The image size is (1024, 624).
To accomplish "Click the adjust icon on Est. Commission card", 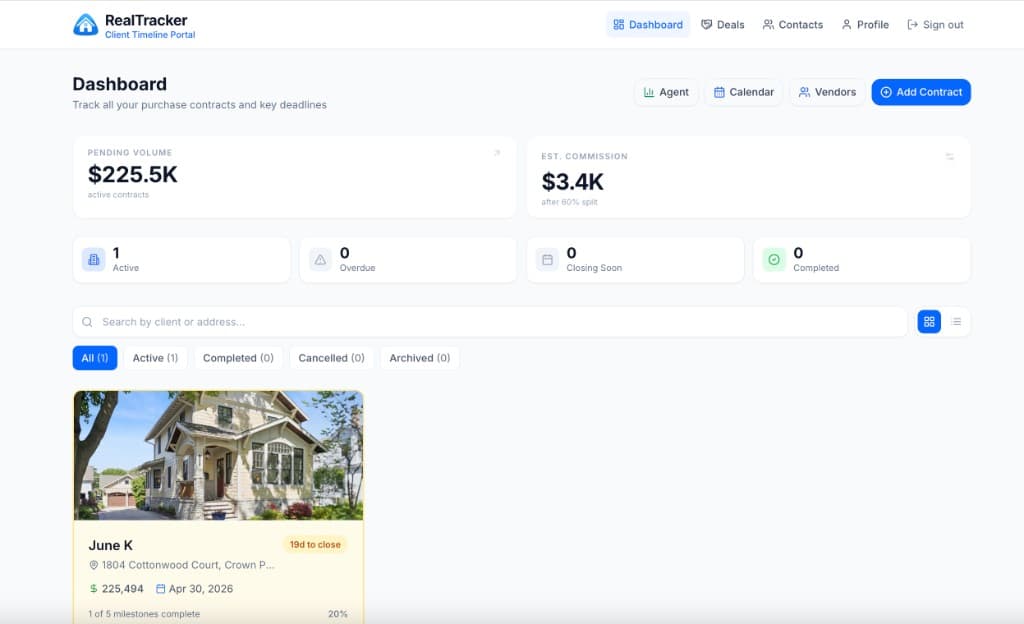I will click(x=949, y=157).
